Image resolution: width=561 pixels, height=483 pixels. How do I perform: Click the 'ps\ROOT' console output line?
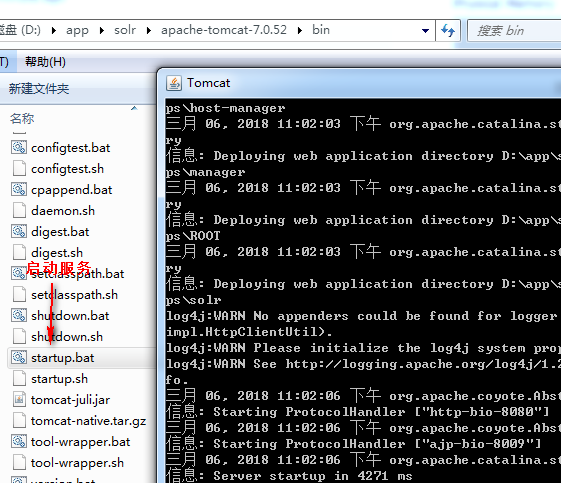193,236
